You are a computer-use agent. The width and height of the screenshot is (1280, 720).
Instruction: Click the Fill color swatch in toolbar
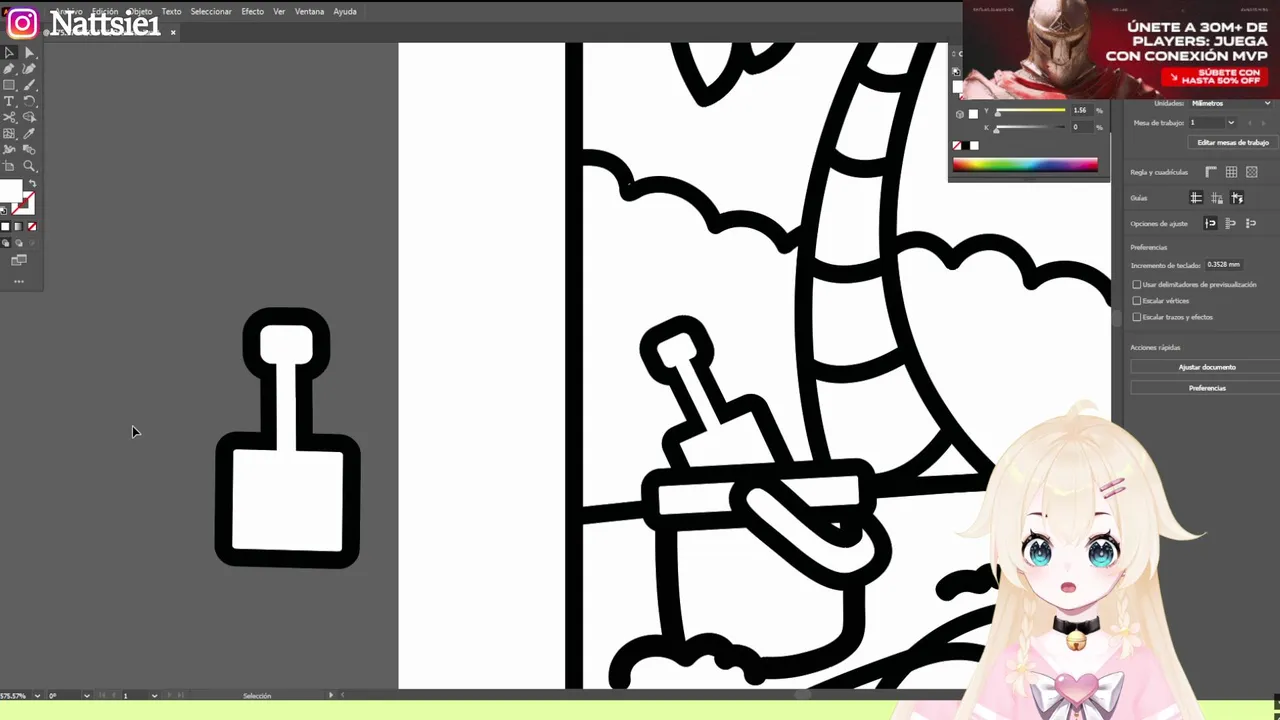click(10, 192)
